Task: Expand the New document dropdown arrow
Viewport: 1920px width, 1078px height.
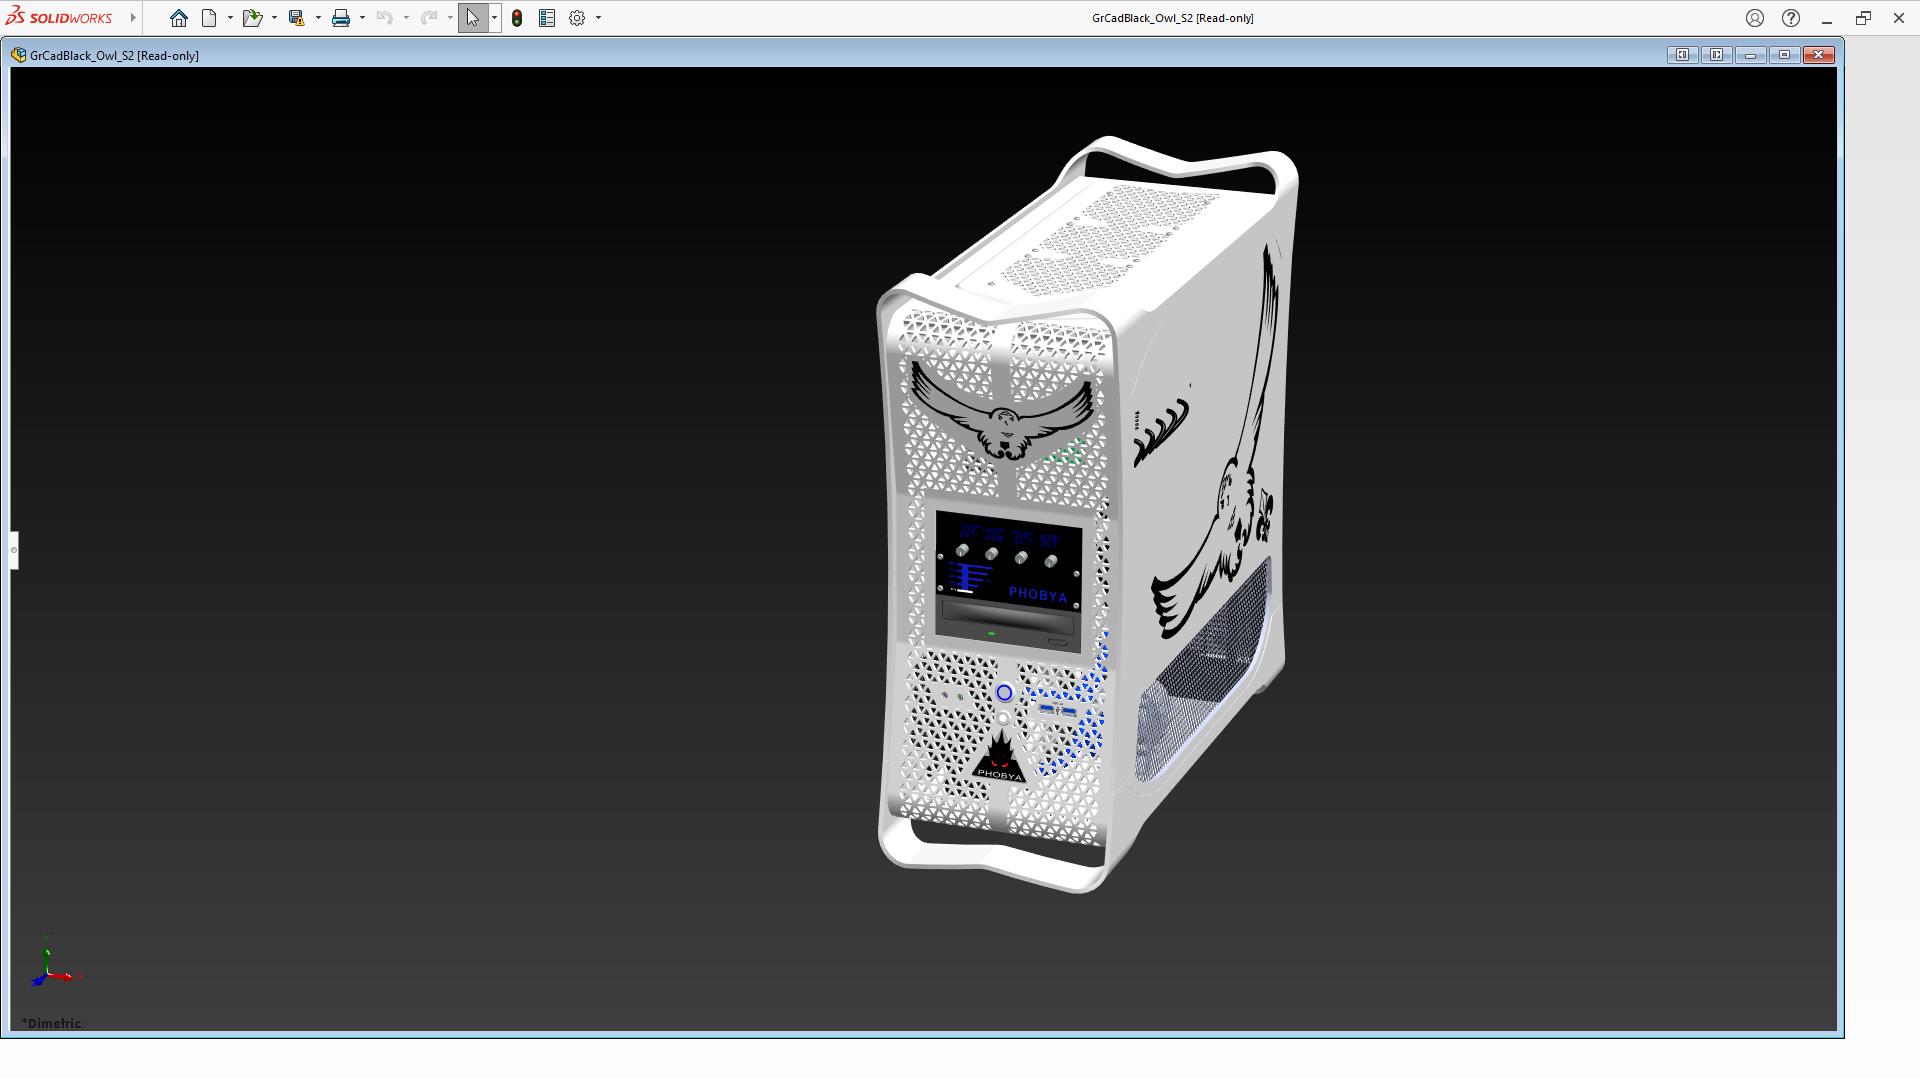Action: [230, 18]
